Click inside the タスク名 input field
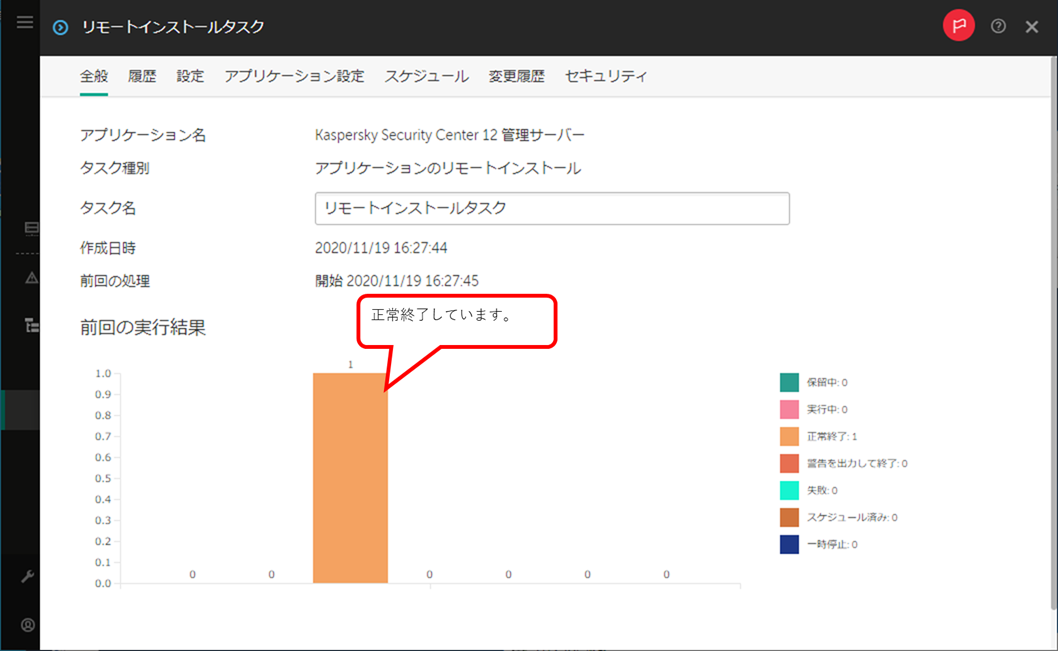This screenshot has height=651, width=1058. tap(550, 208)
